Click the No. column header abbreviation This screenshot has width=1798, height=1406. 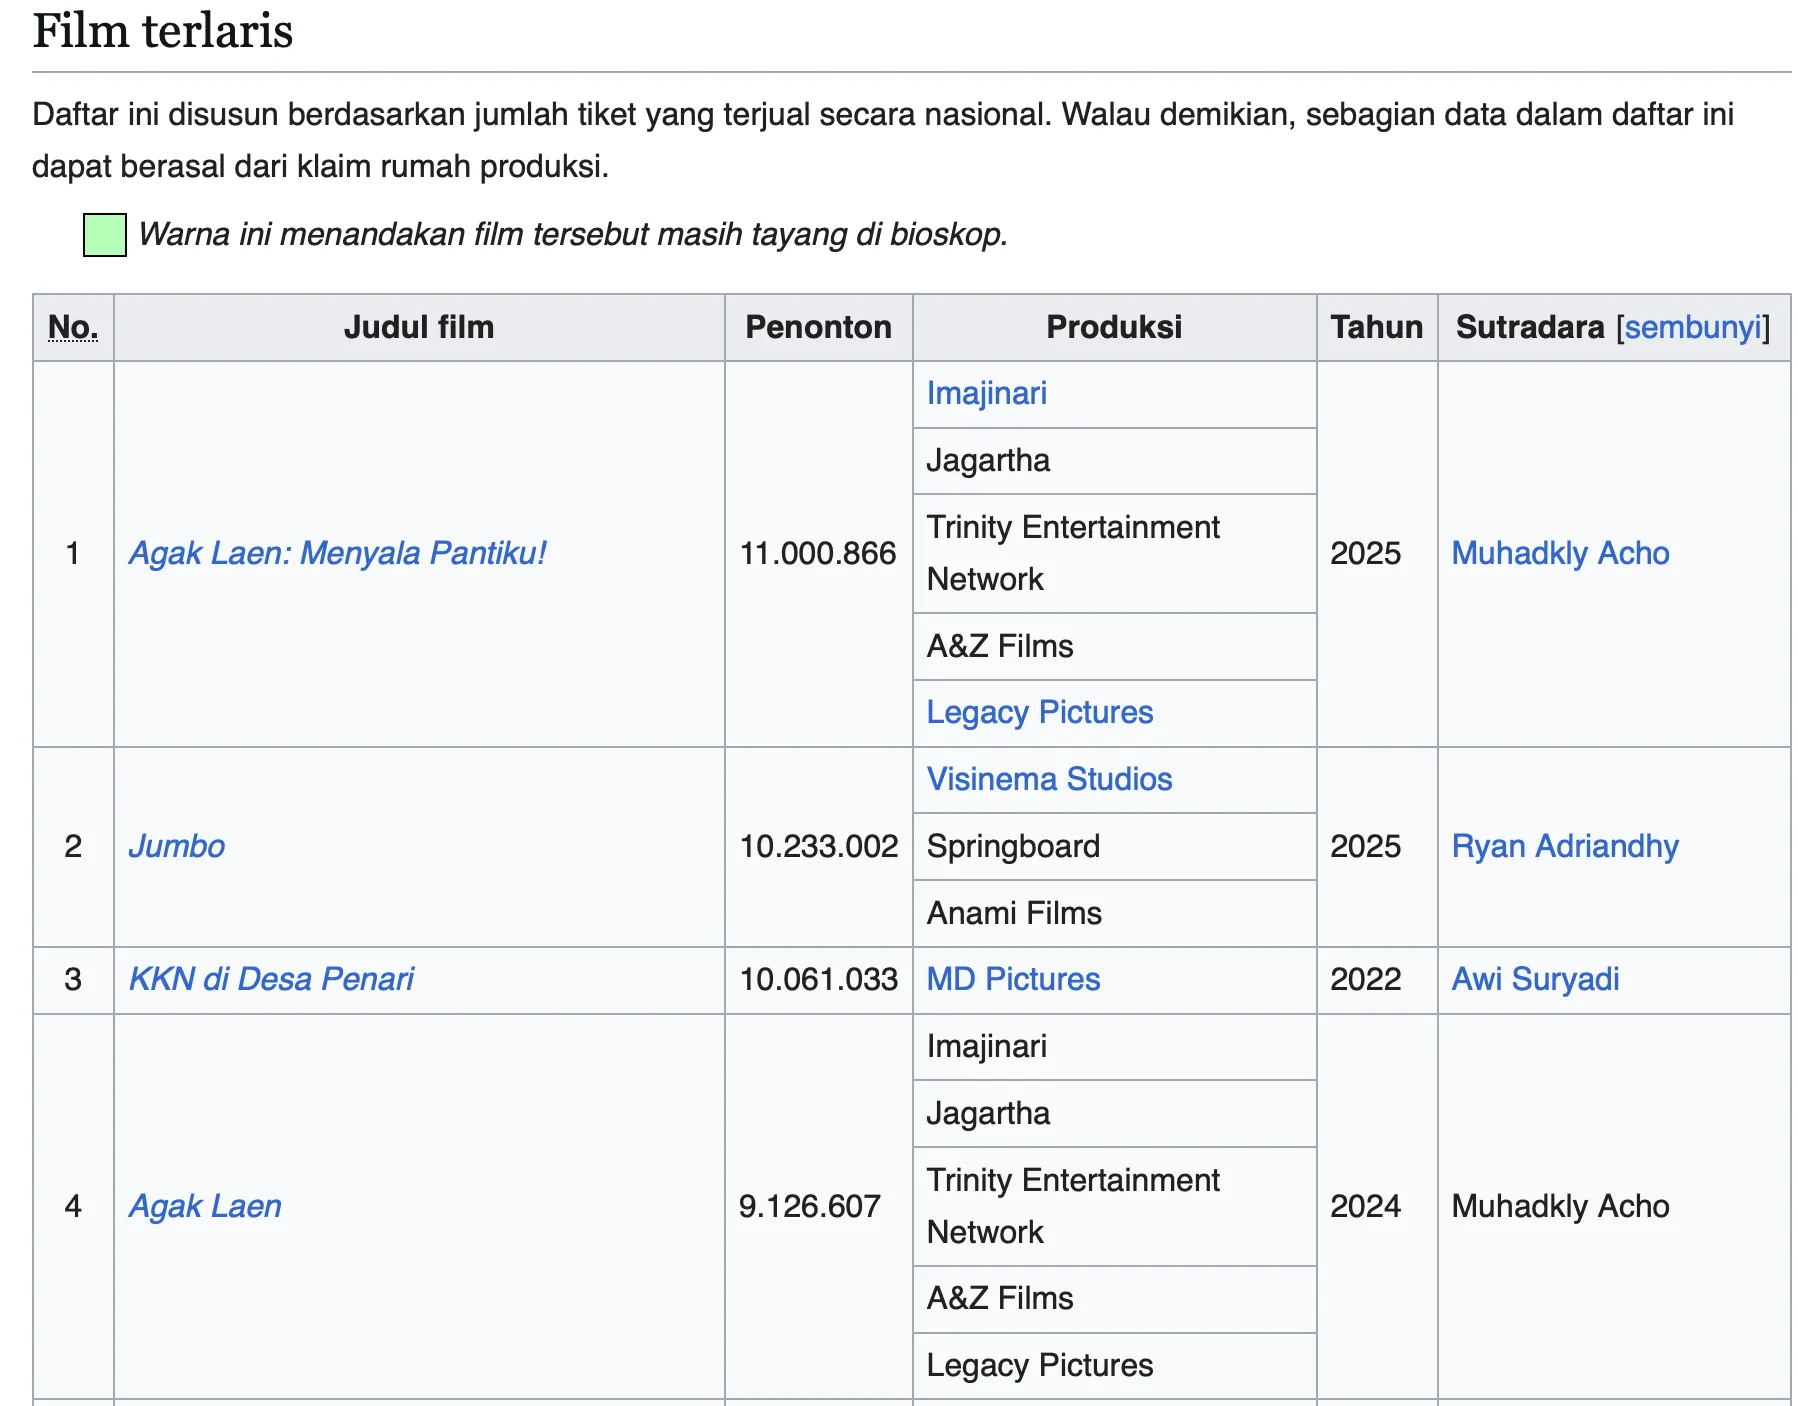point(73,327)
